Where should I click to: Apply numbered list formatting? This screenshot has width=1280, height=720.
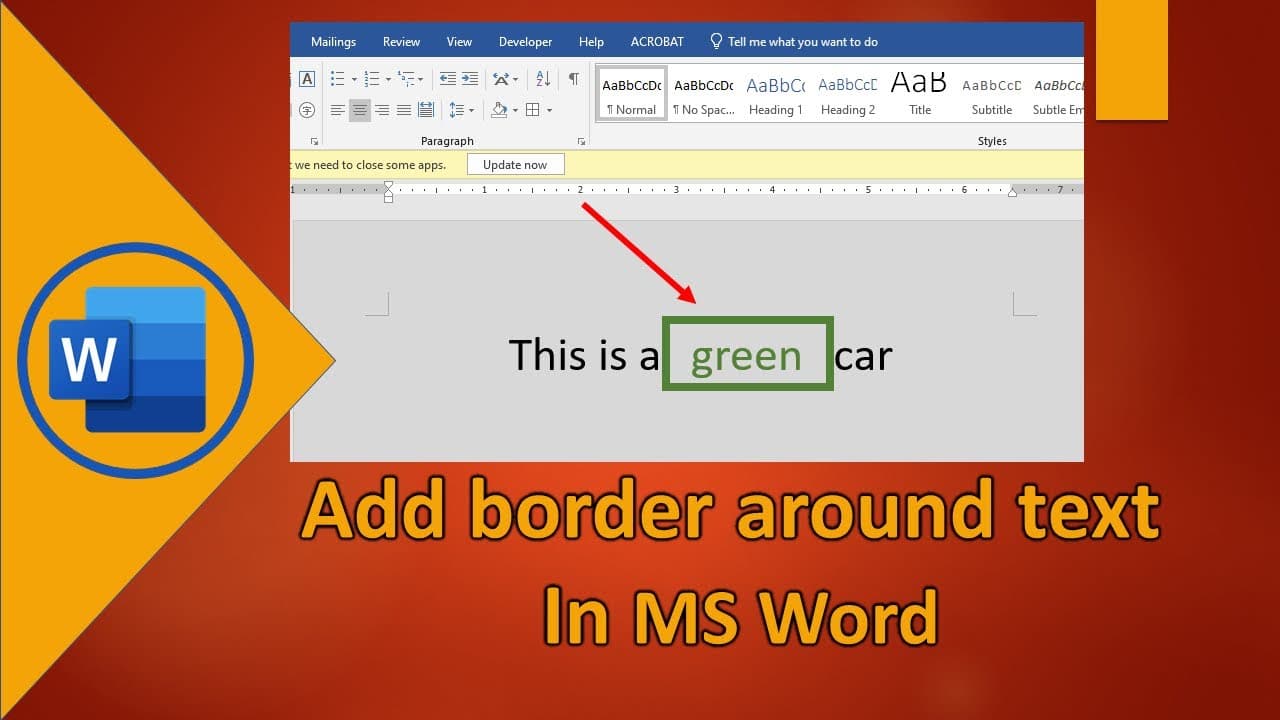tap(371, 78)
